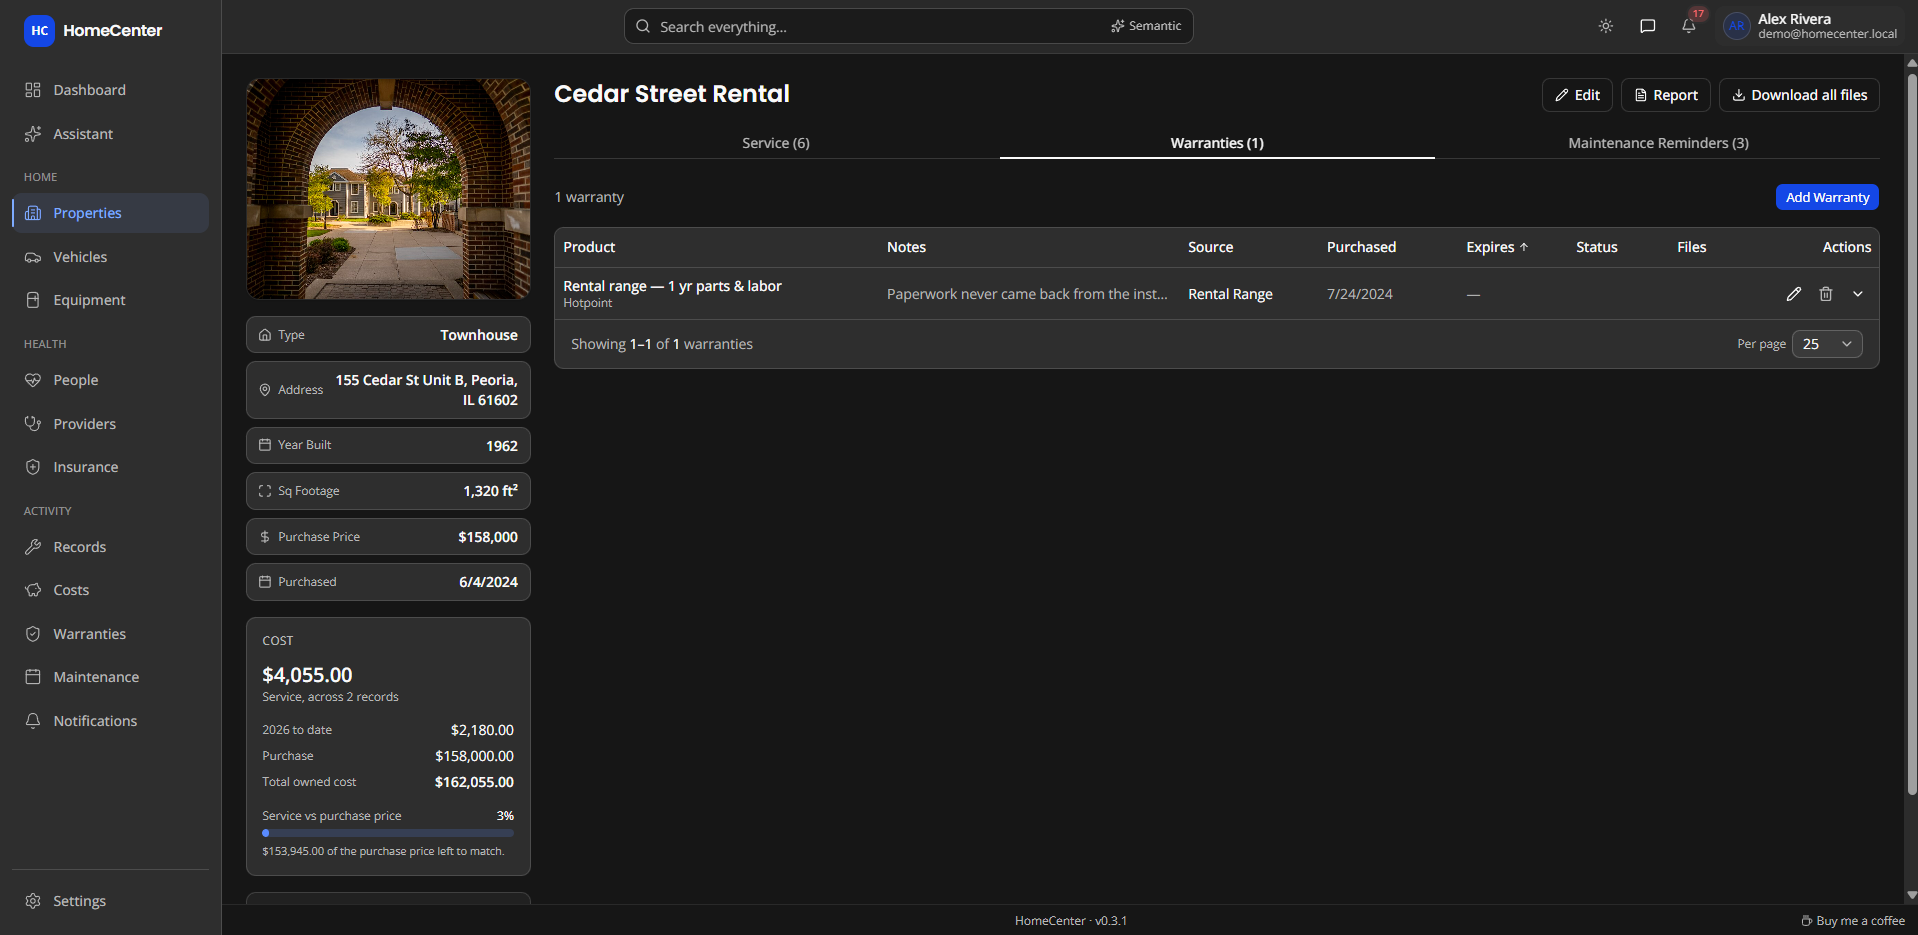Generate a Report for the property

(x=1665, y=95)
